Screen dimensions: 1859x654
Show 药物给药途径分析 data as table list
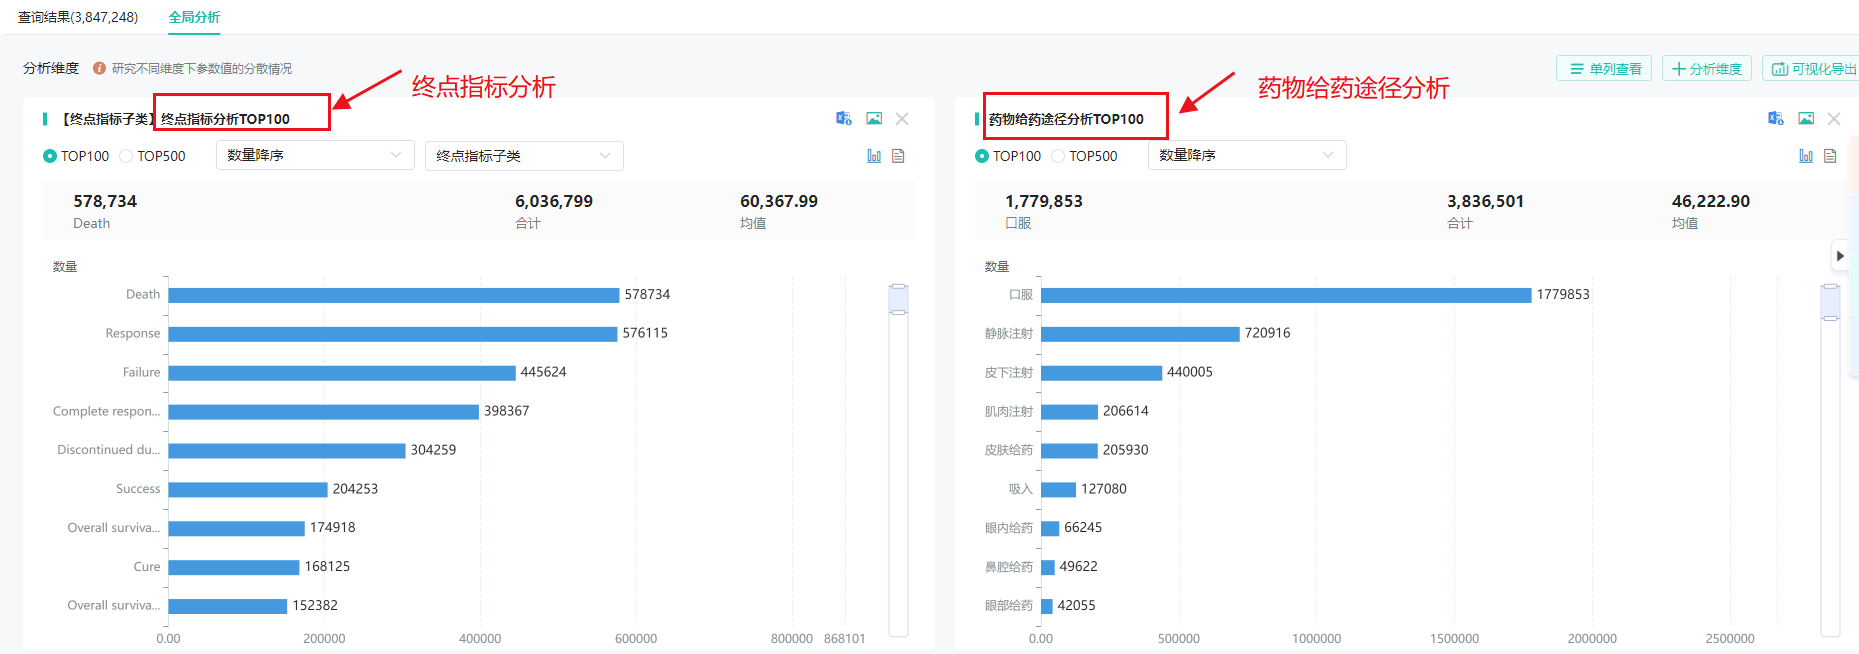pos(1830,156)
